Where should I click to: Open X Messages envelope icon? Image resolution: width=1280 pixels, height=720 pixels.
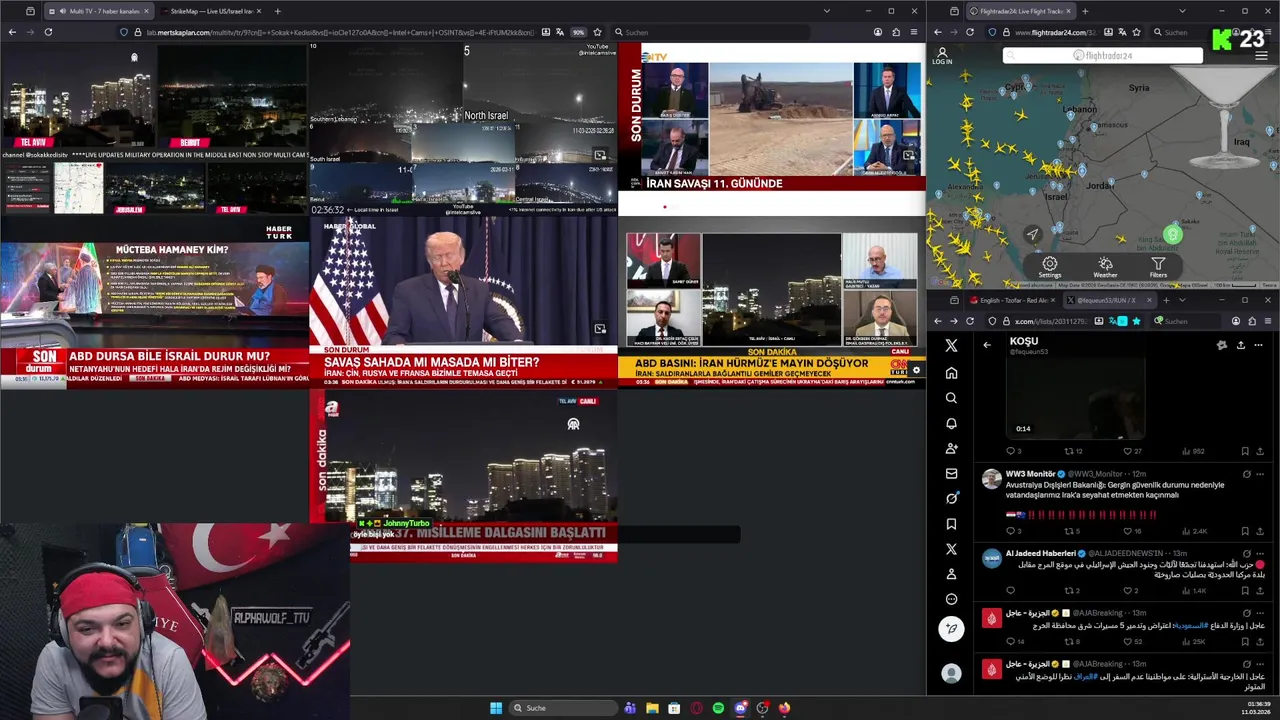click(x=951, y=473)
